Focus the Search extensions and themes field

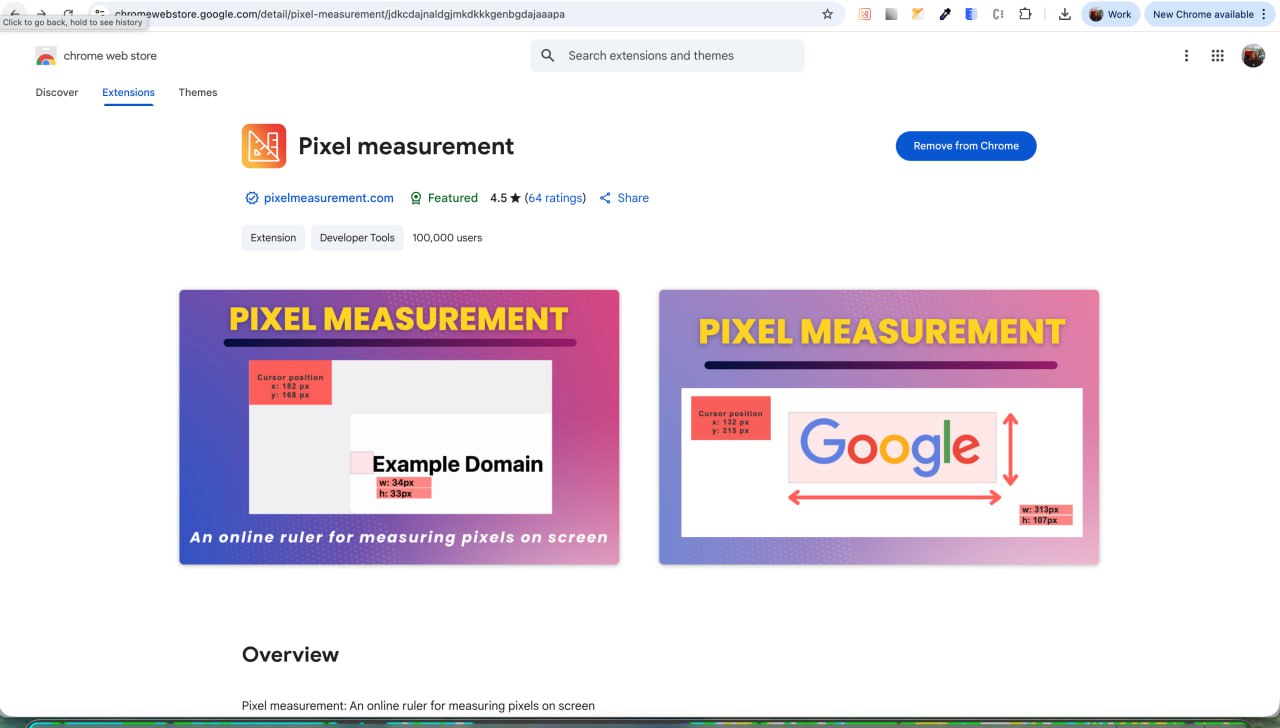tap(680, 56)
